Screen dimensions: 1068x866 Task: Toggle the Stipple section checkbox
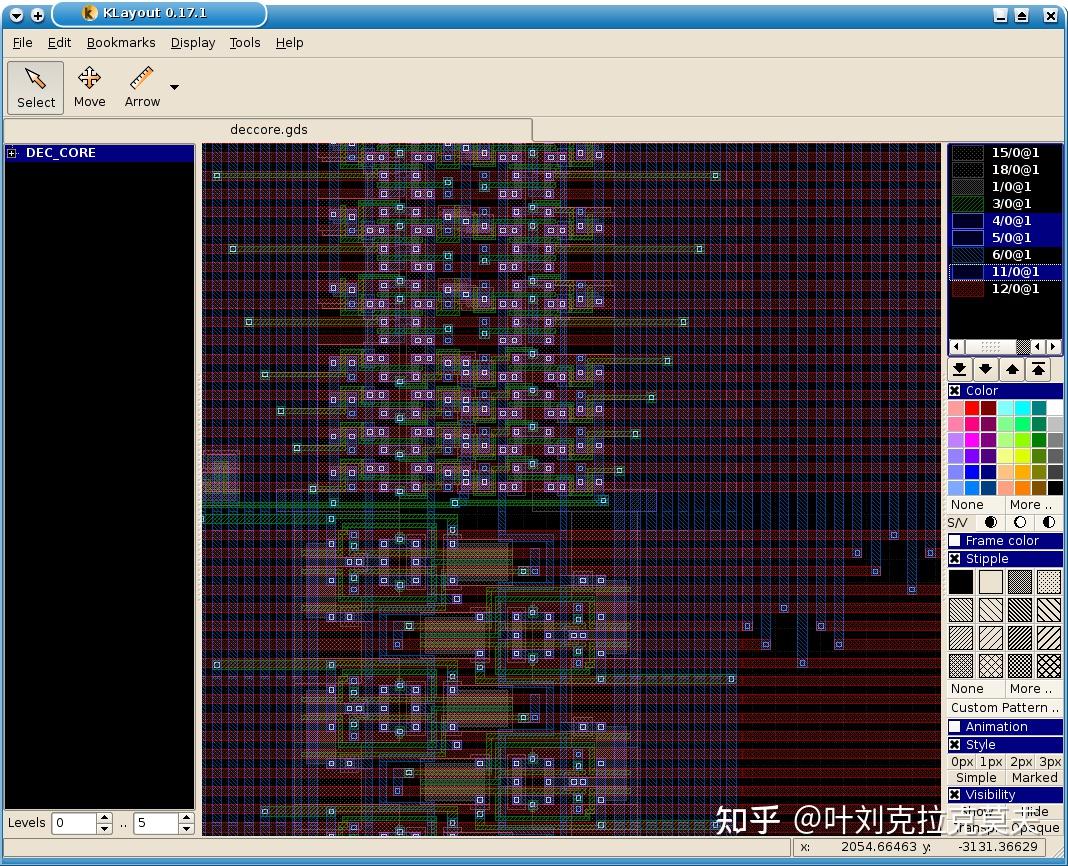point(955,559)
